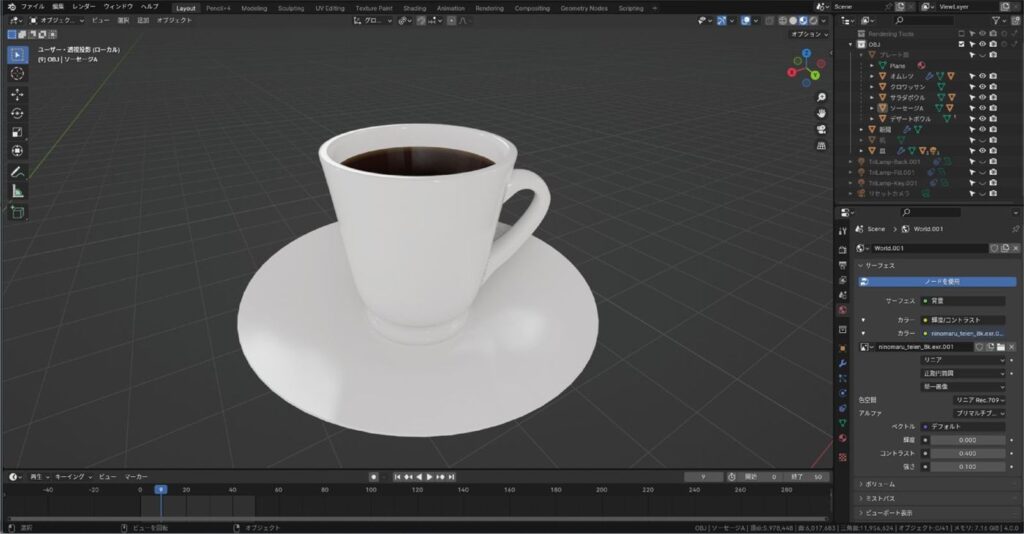Open the リニア interpolation dropdown
This screenshot has height=534, width=1024.
963,360
